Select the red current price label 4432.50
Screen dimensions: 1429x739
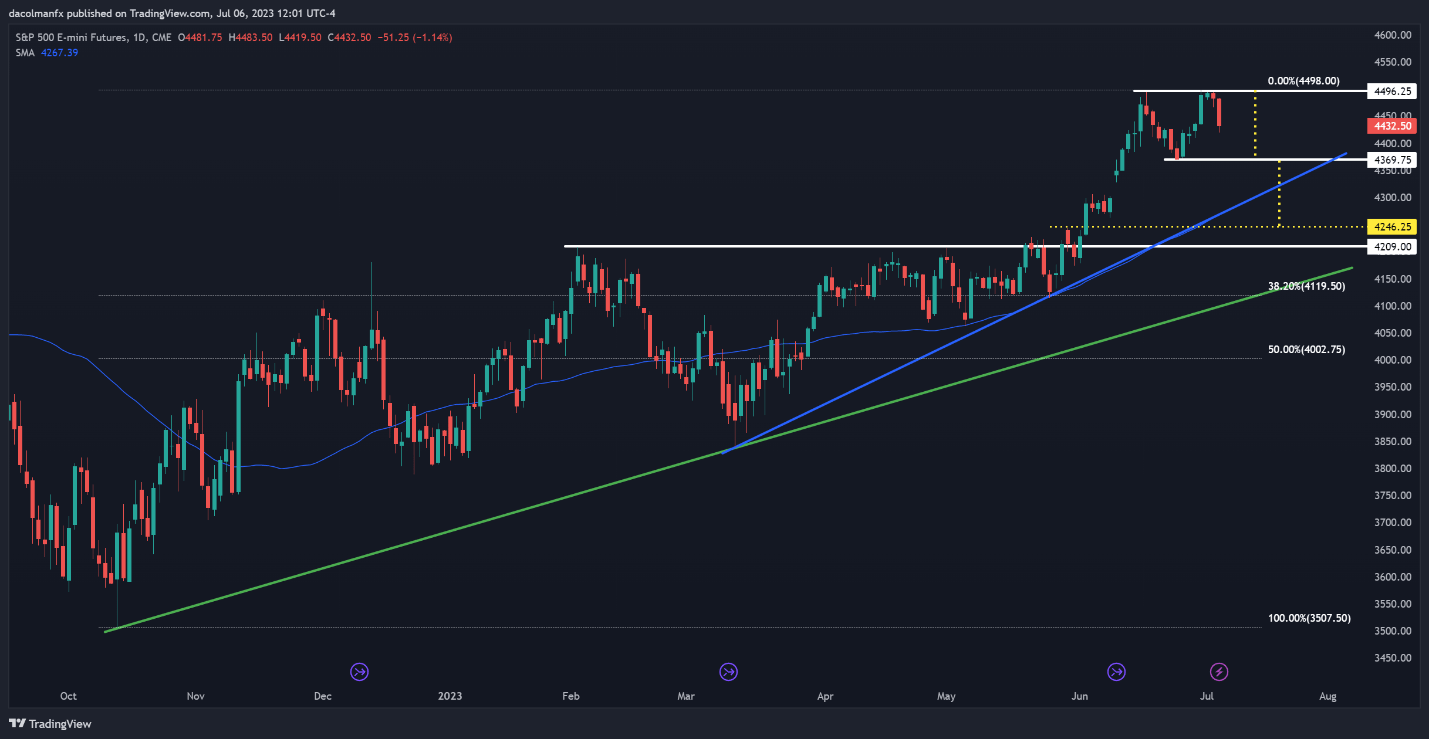[x=1391, y=126]
